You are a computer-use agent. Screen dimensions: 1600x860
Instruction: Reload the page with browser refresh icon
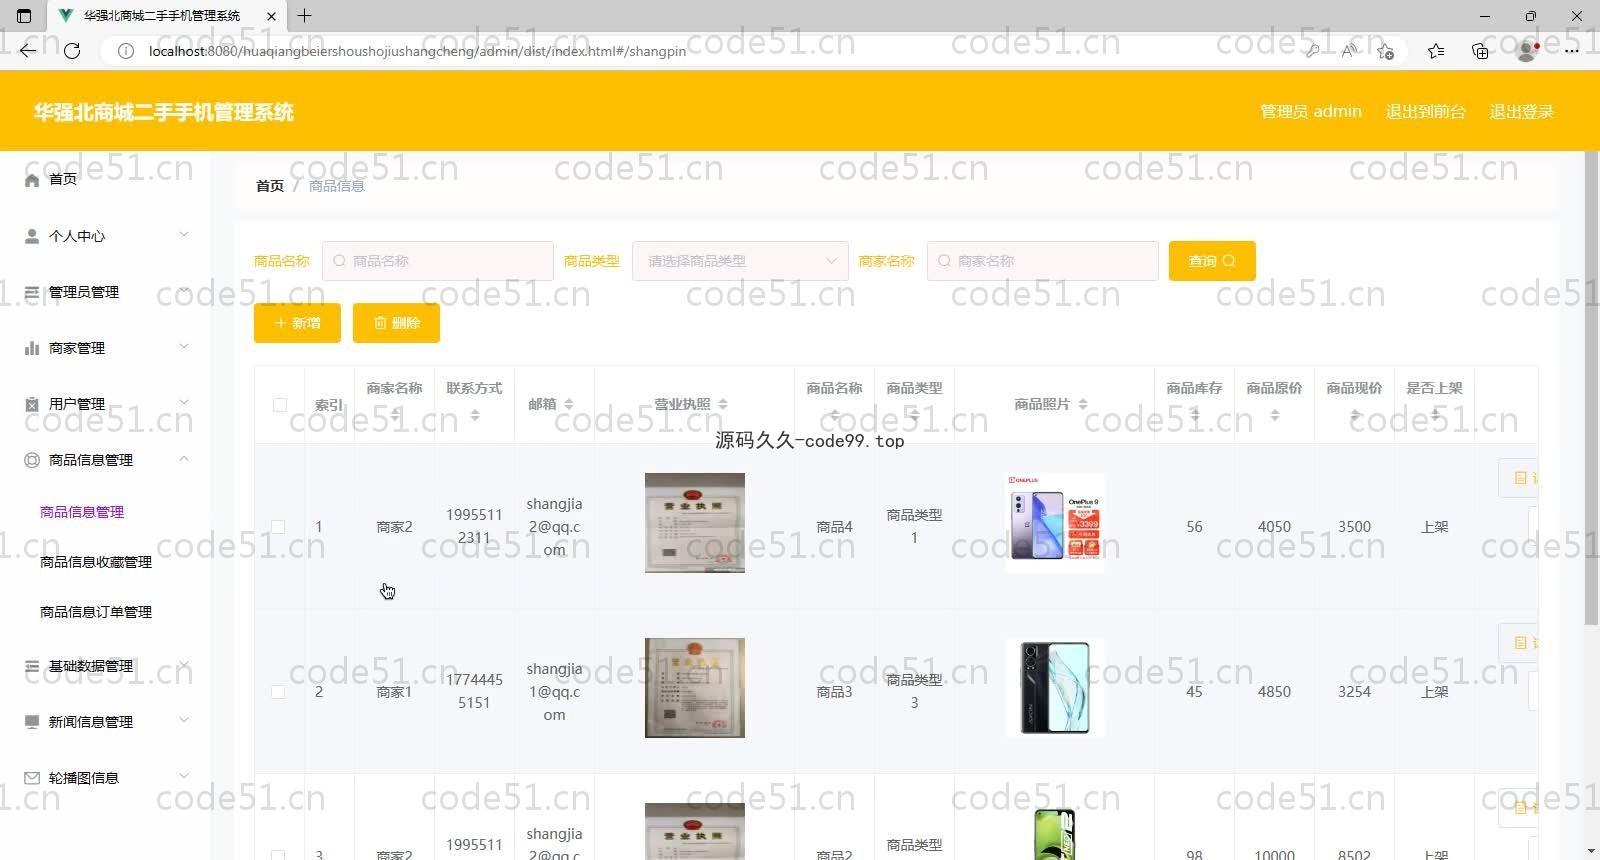click(x=72, y=51)
